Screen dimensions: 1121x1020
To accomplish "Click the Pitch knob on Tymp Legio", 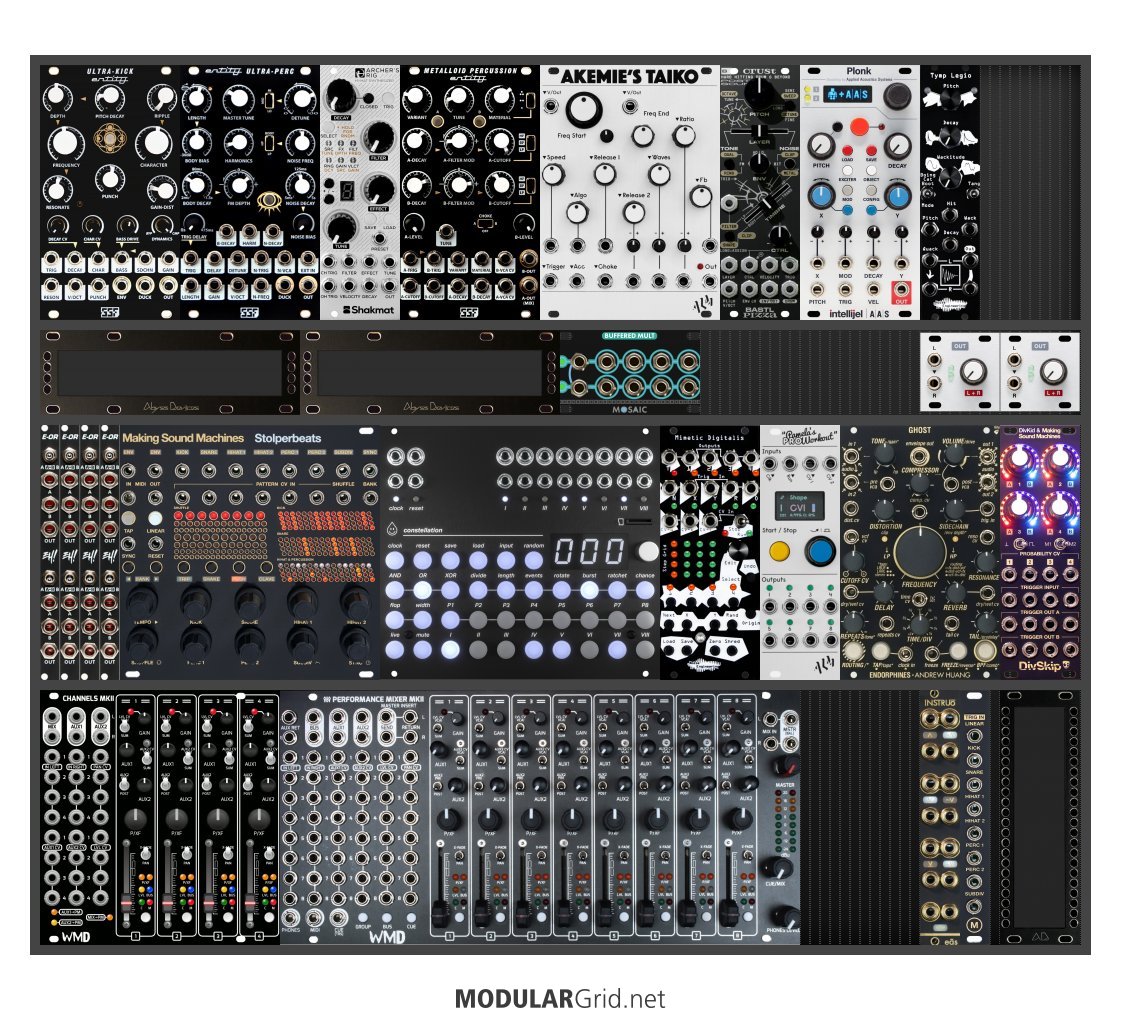I will pyautogui.click(x=950, y=101).
